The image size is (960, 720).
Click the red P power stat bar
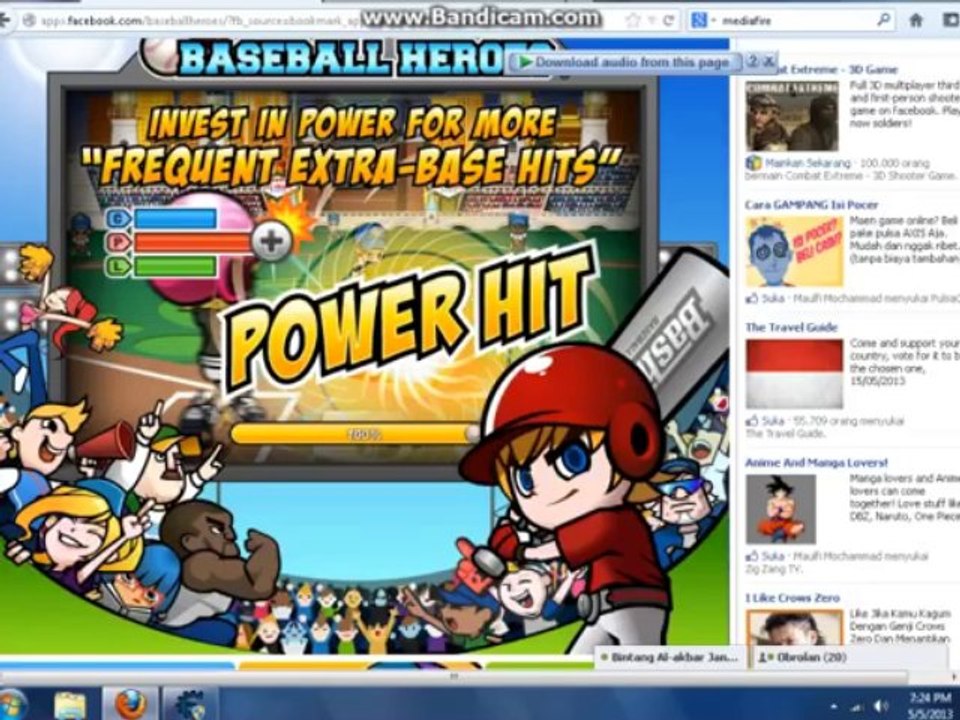click(x=193, y=242)
